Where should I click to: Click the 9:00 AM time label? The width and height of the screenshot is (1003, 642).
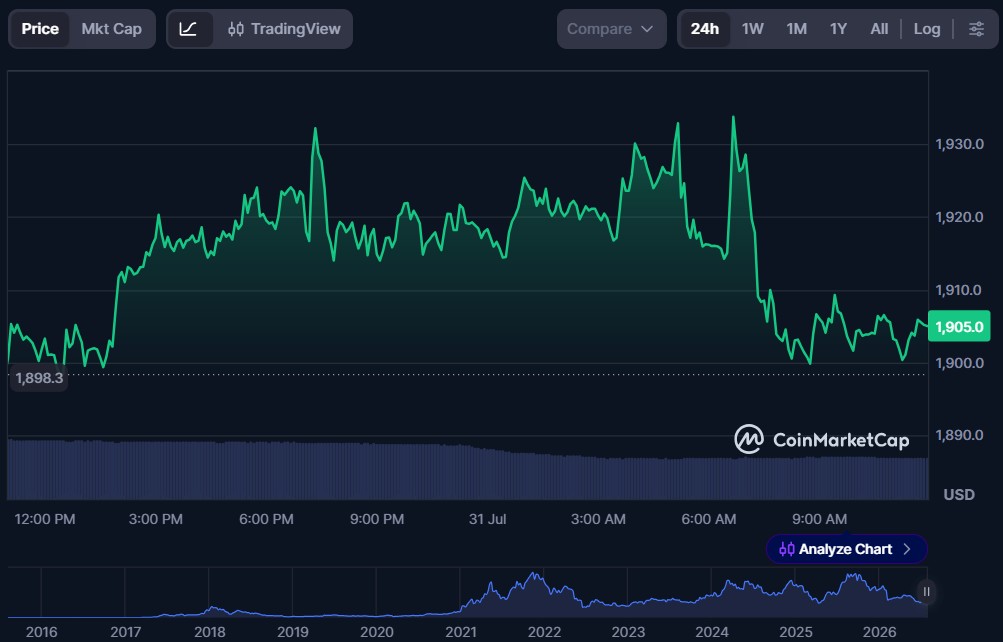[x=819, y=519]
